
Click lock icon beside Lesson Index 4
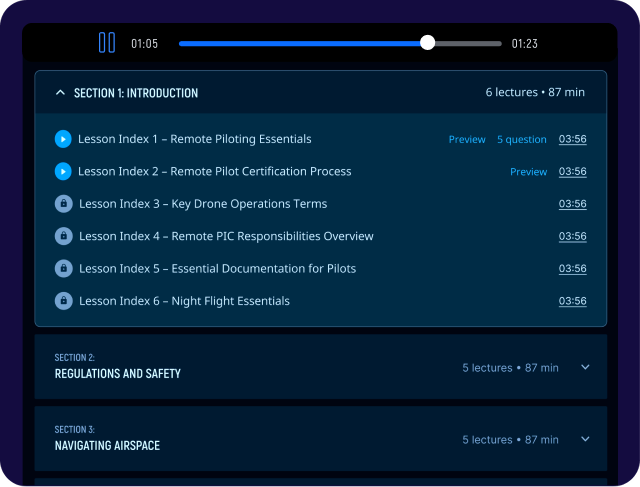(x=63, y=236)
